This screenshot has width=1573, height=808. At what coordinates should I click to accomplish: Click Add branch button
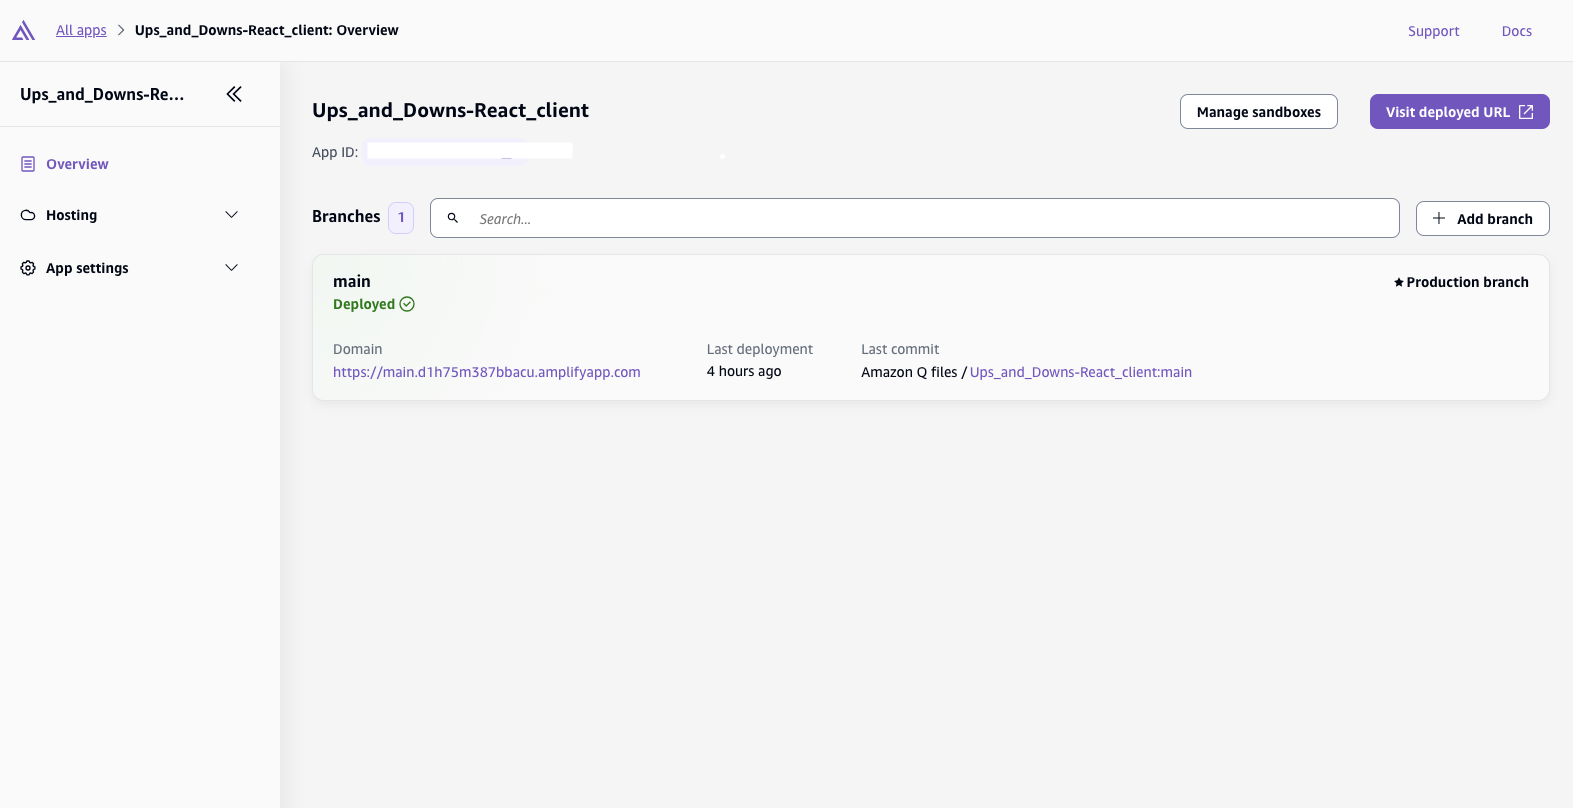pos(1483,218)
